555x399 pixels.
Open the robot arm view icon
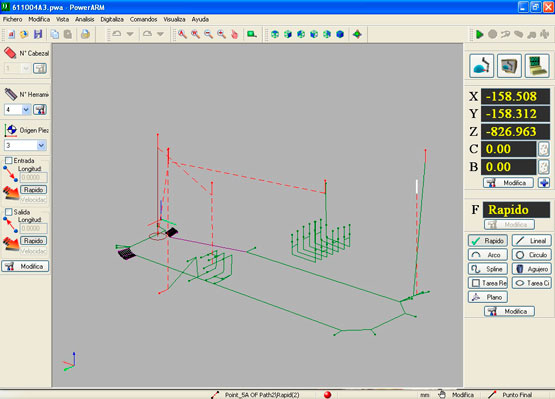[x=481, y=65]
